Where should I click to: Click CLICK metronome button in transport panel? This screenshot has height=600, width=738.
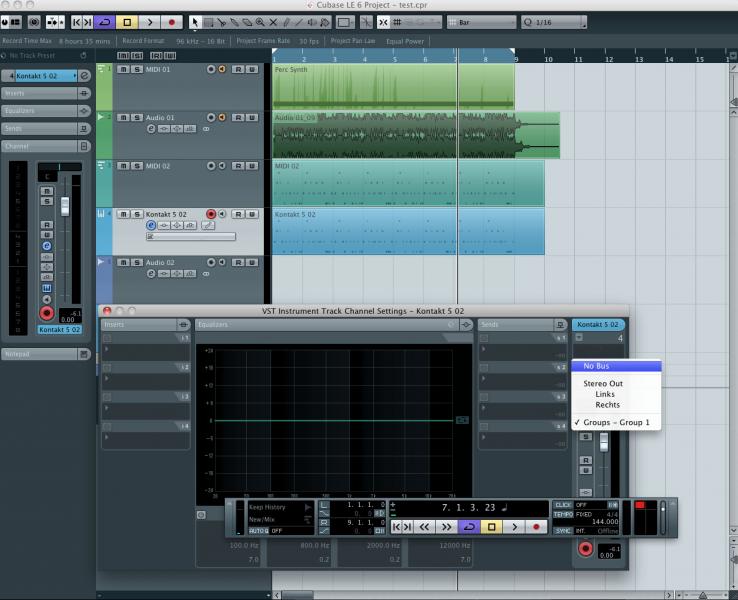click(563, 505)
